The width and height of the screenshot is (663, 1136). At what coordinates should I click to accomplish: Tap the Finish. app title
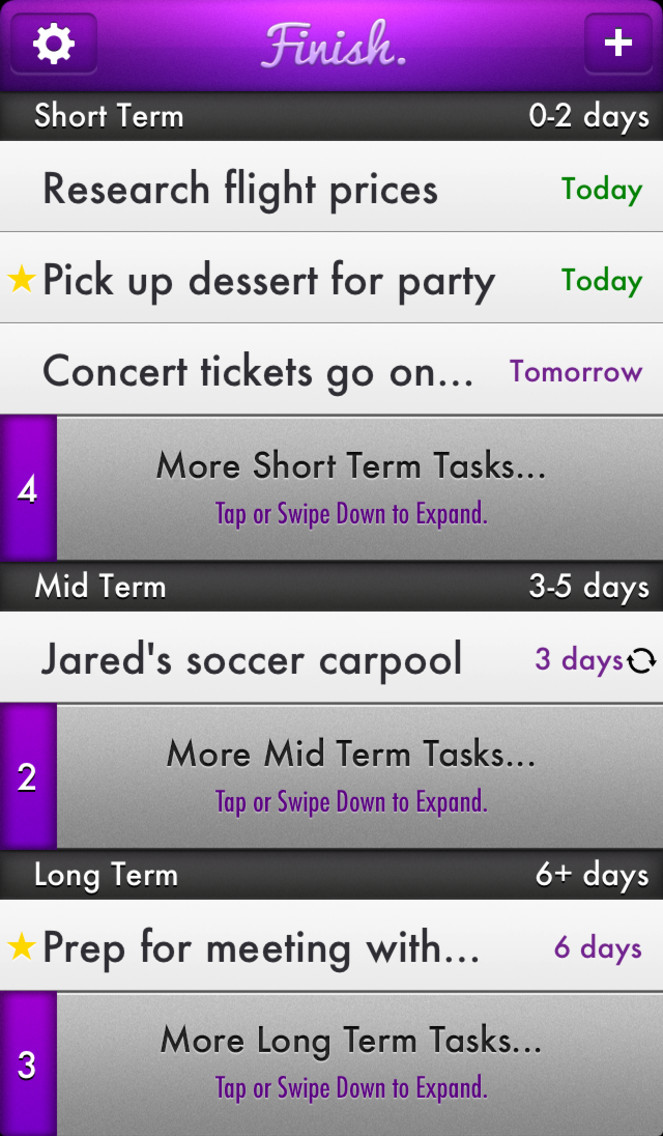(333, 45)
